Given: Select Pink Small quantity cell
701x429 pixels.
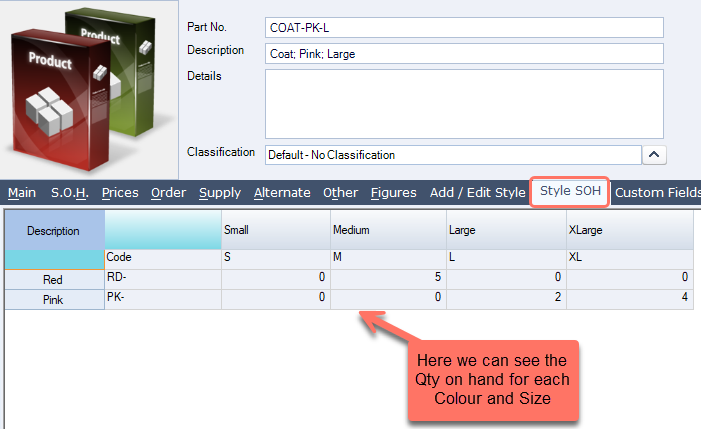Looking at the screenshot, I should (x=276, y=299).
